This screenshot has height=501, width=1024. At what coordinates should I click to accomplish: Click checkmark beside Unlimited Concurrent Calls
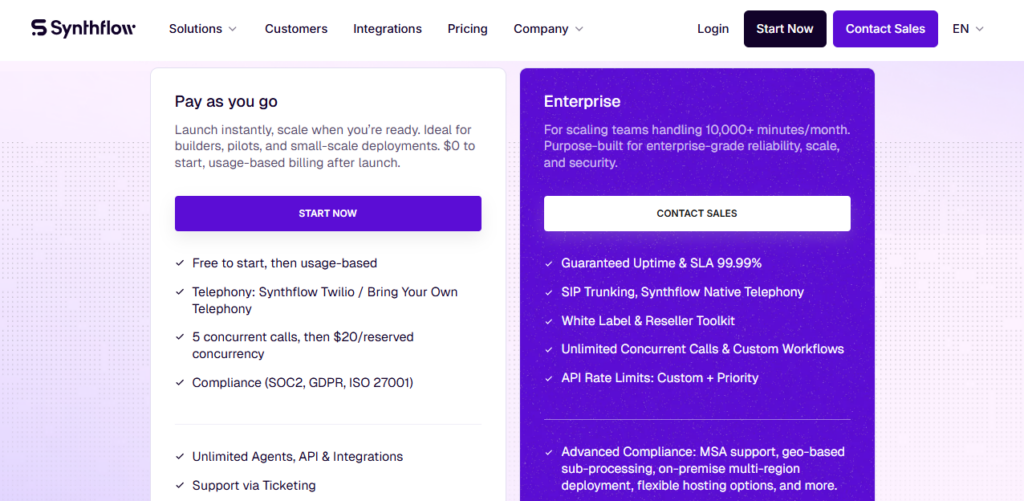549,349
